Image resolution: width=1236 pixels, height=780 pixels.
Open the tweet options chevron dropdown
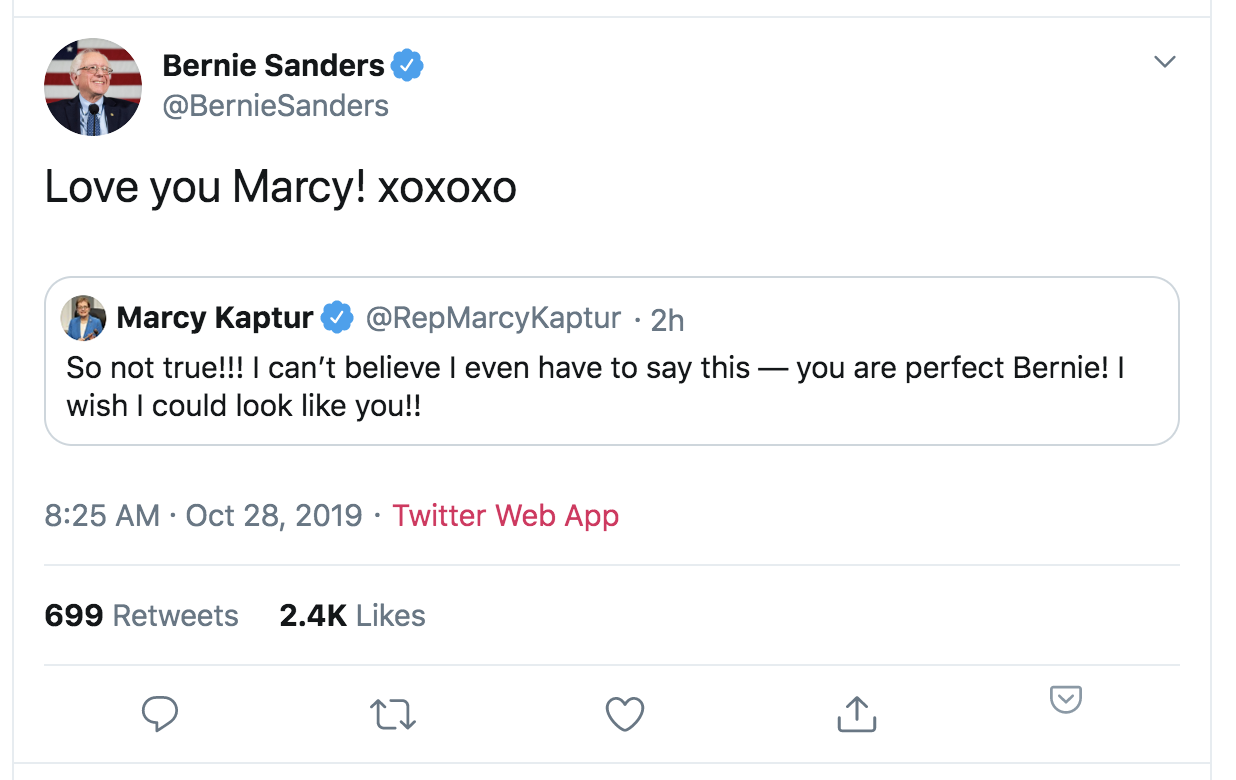[x=1164, y=62]
